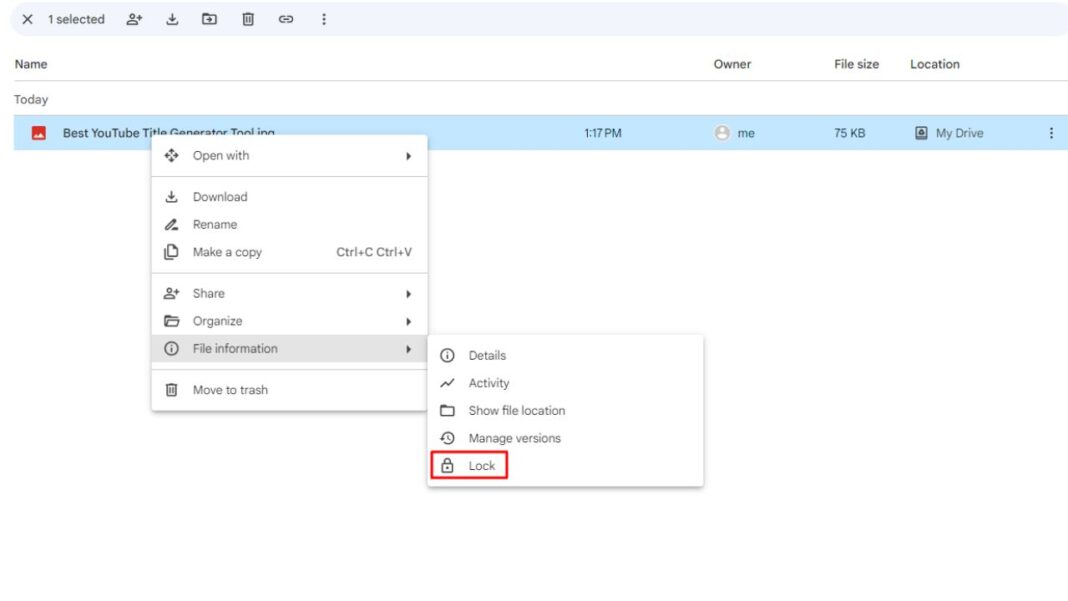Viewport: 1068px width, 601px height.
Task: Select Show file location in the submenu
Action: [x=518, y=410]
